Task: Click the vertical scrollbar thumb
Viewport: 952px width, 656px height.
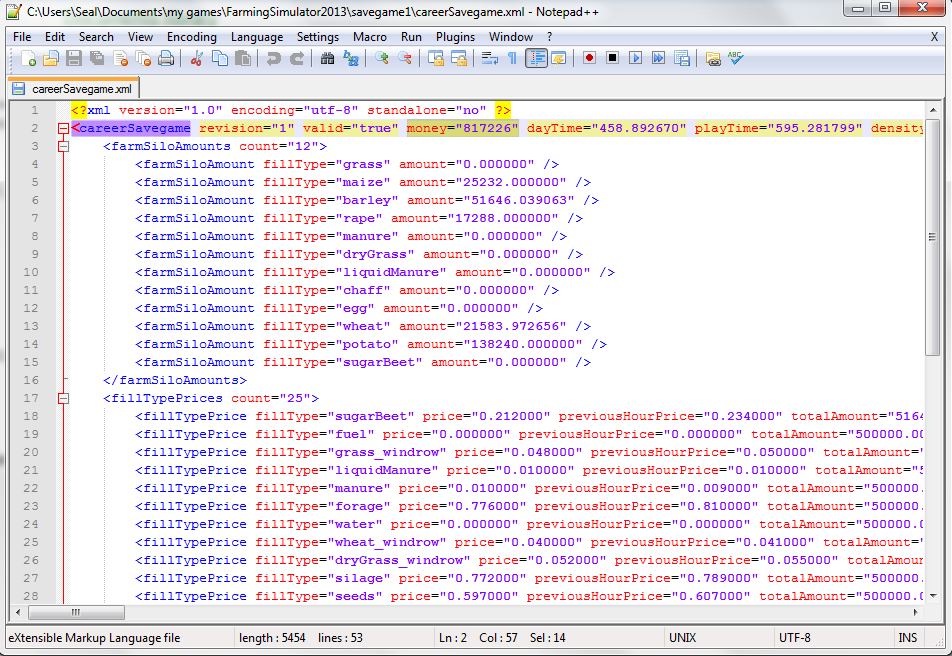Action: click(x=933, y=237)
